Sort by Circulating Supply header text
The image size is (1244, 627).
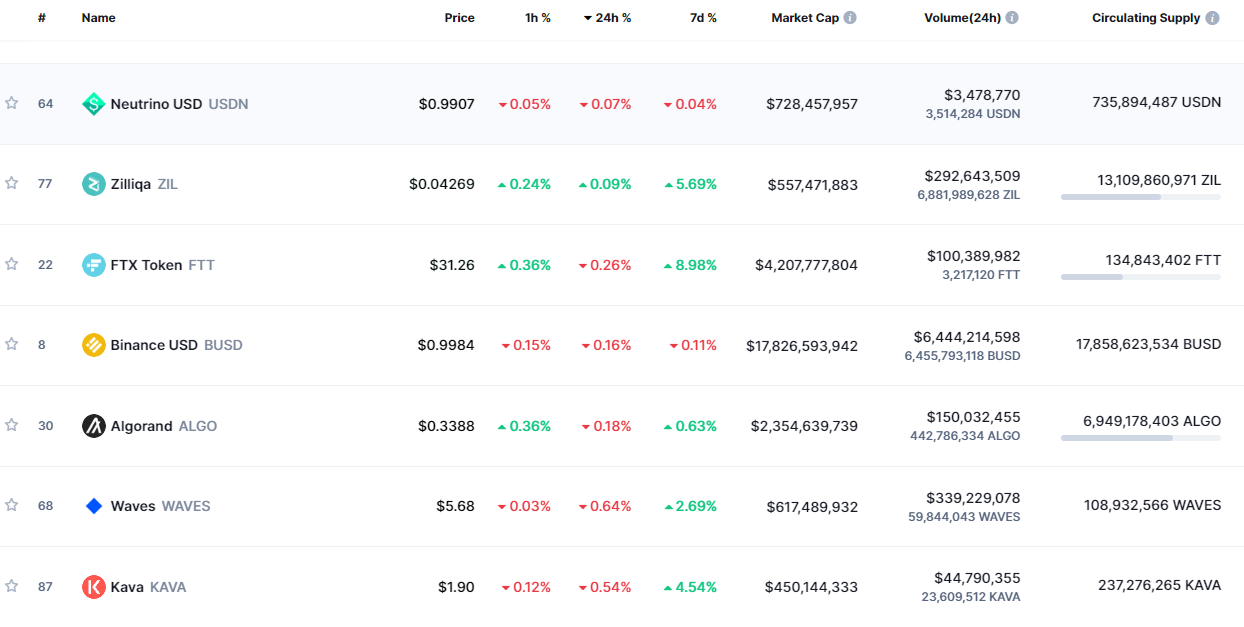(x=1146, y=18)
